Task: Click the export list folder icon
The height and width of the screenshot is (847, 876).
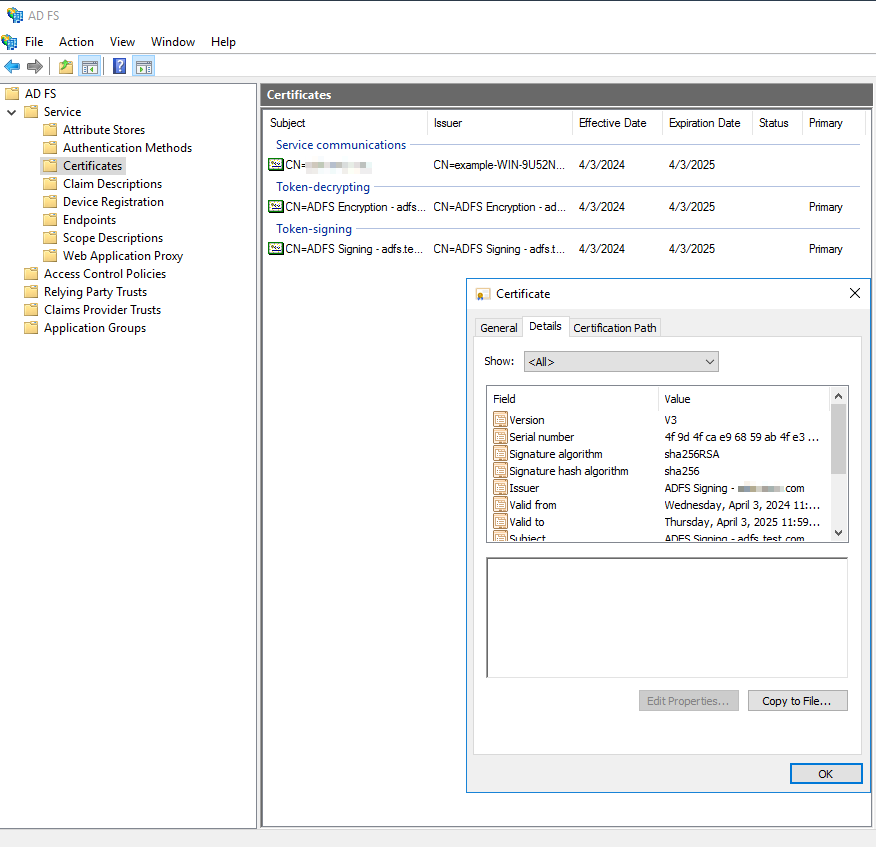Action: coord(65,66)
